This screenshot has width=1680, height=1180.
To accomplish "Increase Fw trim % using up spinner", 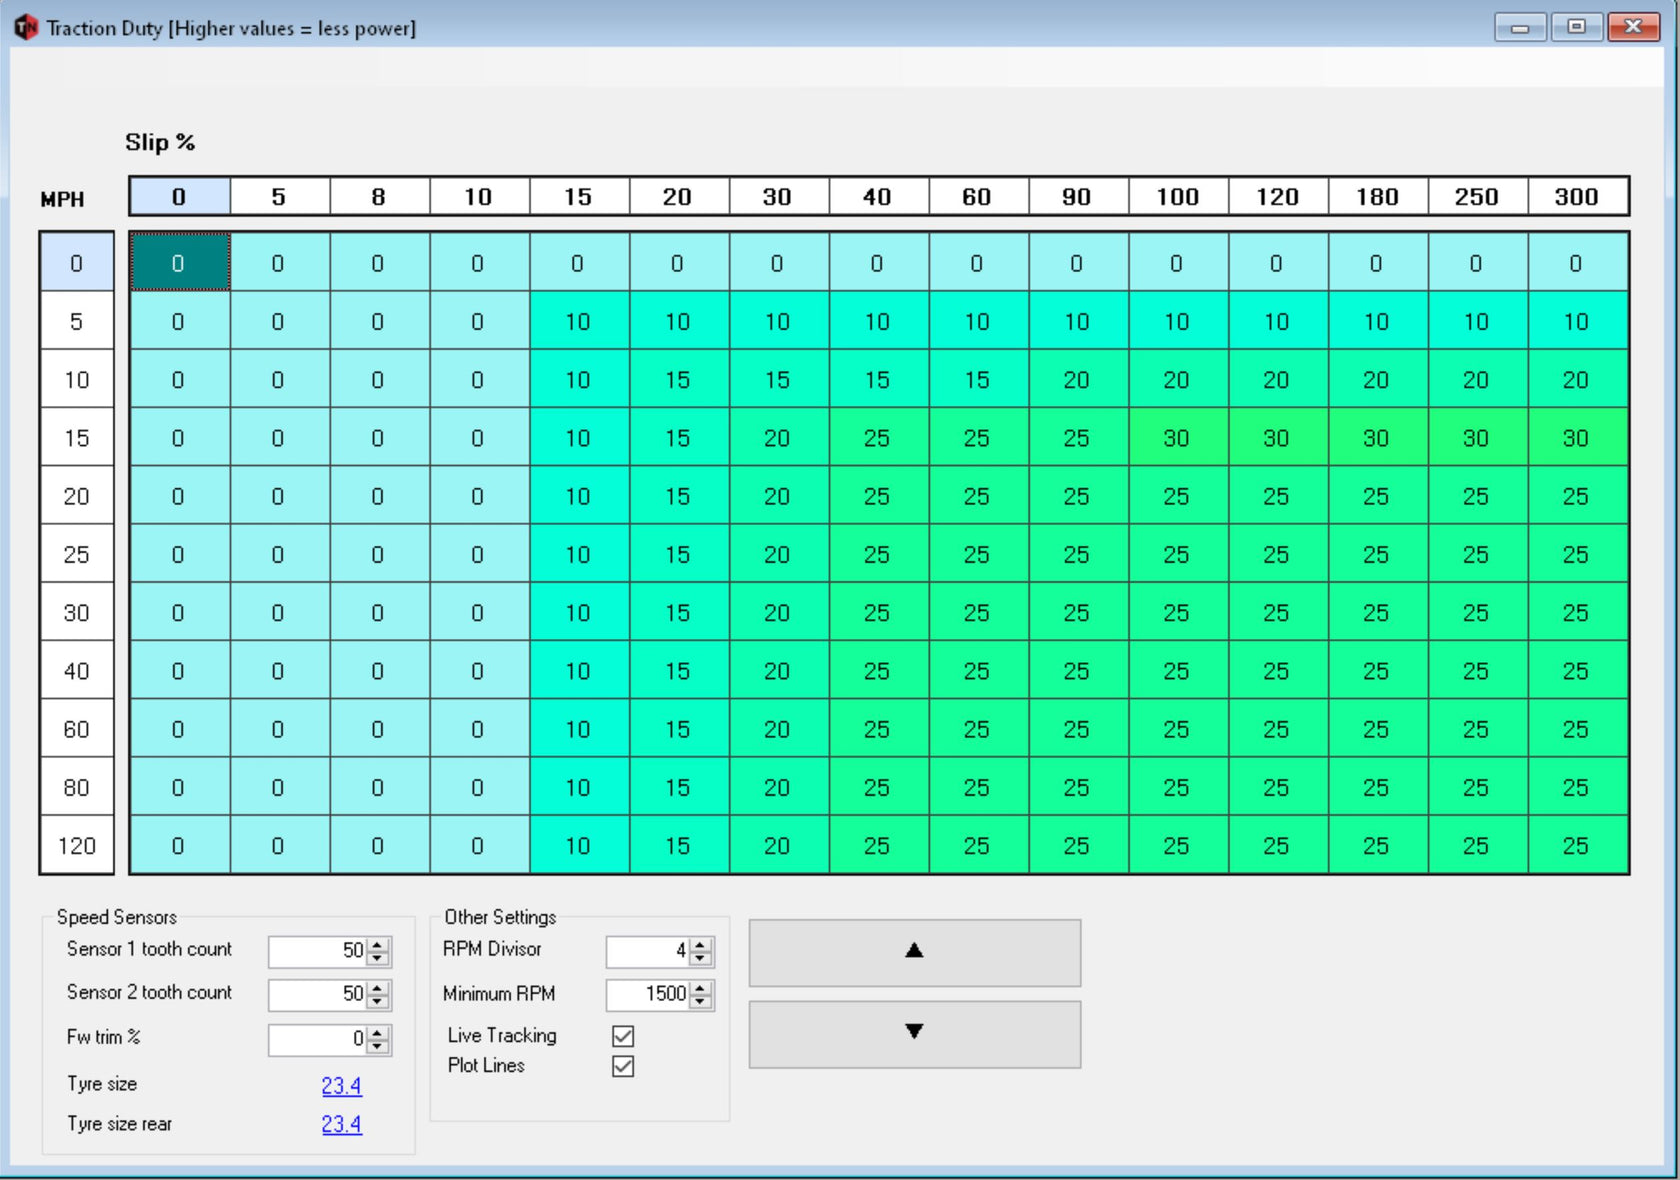I will click(x=378, y=1033).
